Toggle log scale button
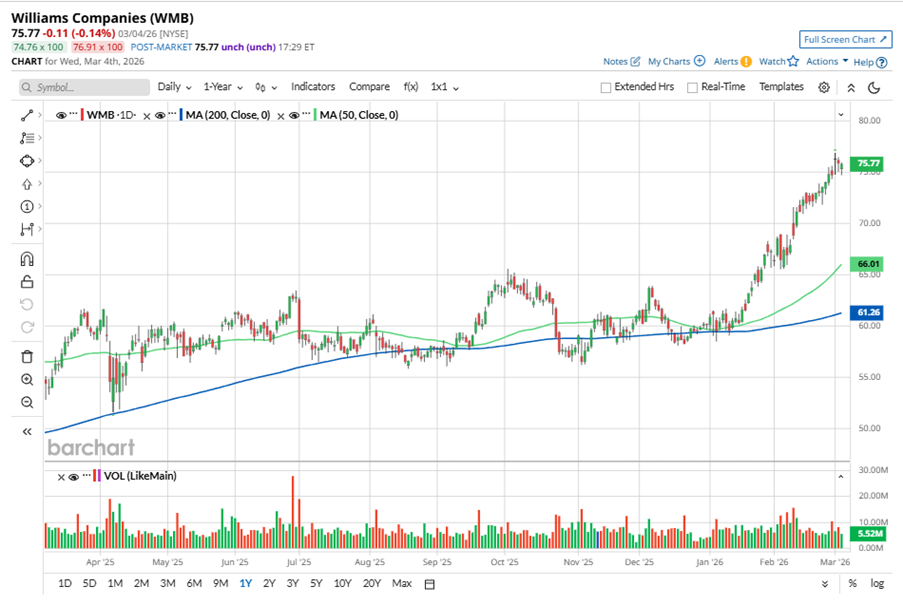 point(877,584)
